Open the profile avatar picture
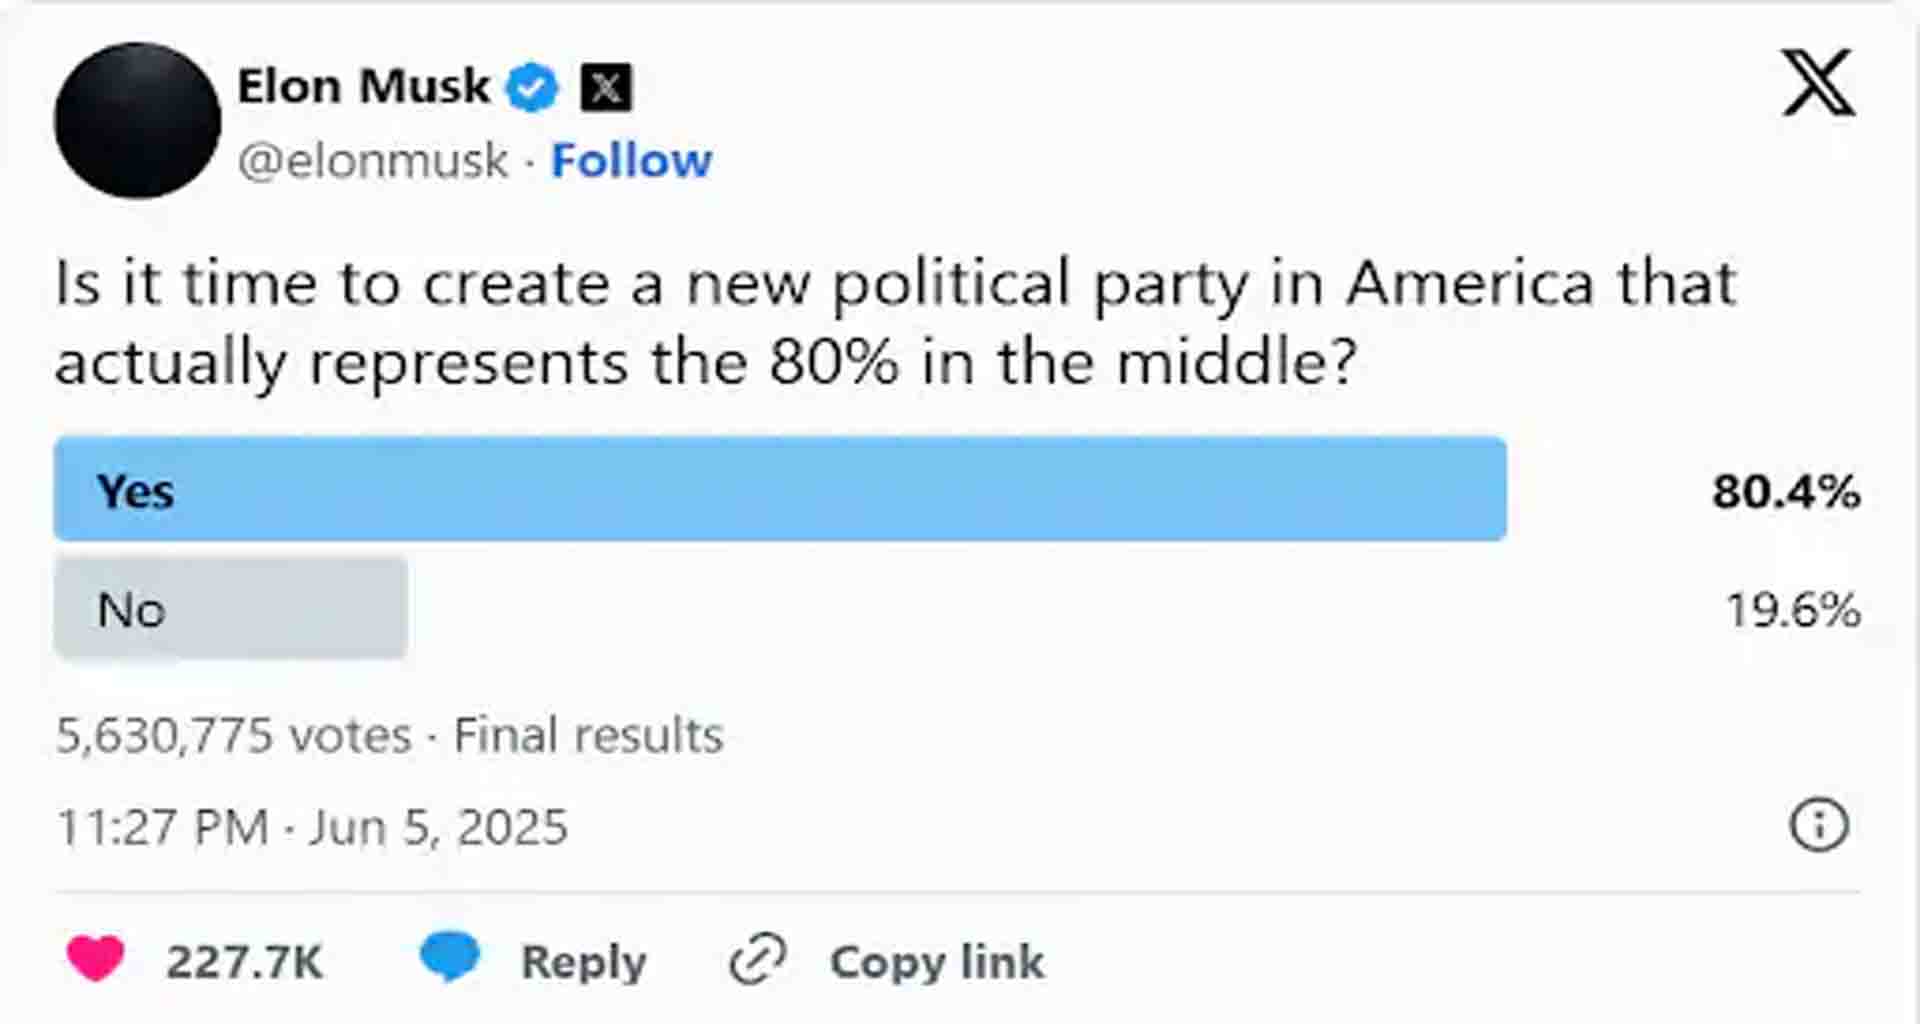Viewport: 1920px width, 1024px height. tap(137, 120)
